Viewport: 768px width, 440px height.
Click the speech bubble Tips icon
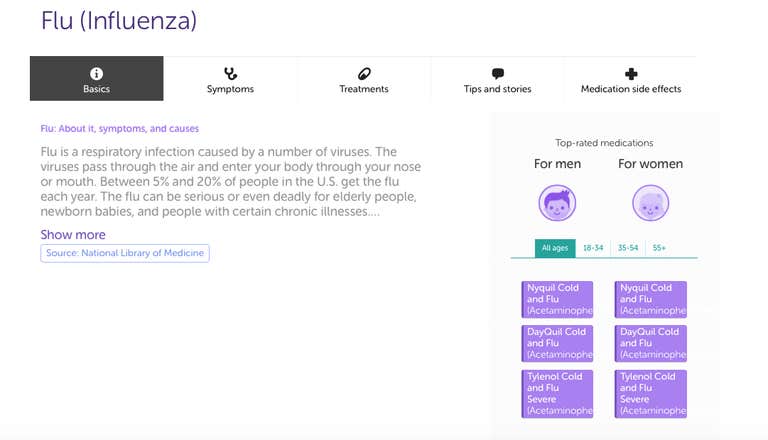[498, 73]
